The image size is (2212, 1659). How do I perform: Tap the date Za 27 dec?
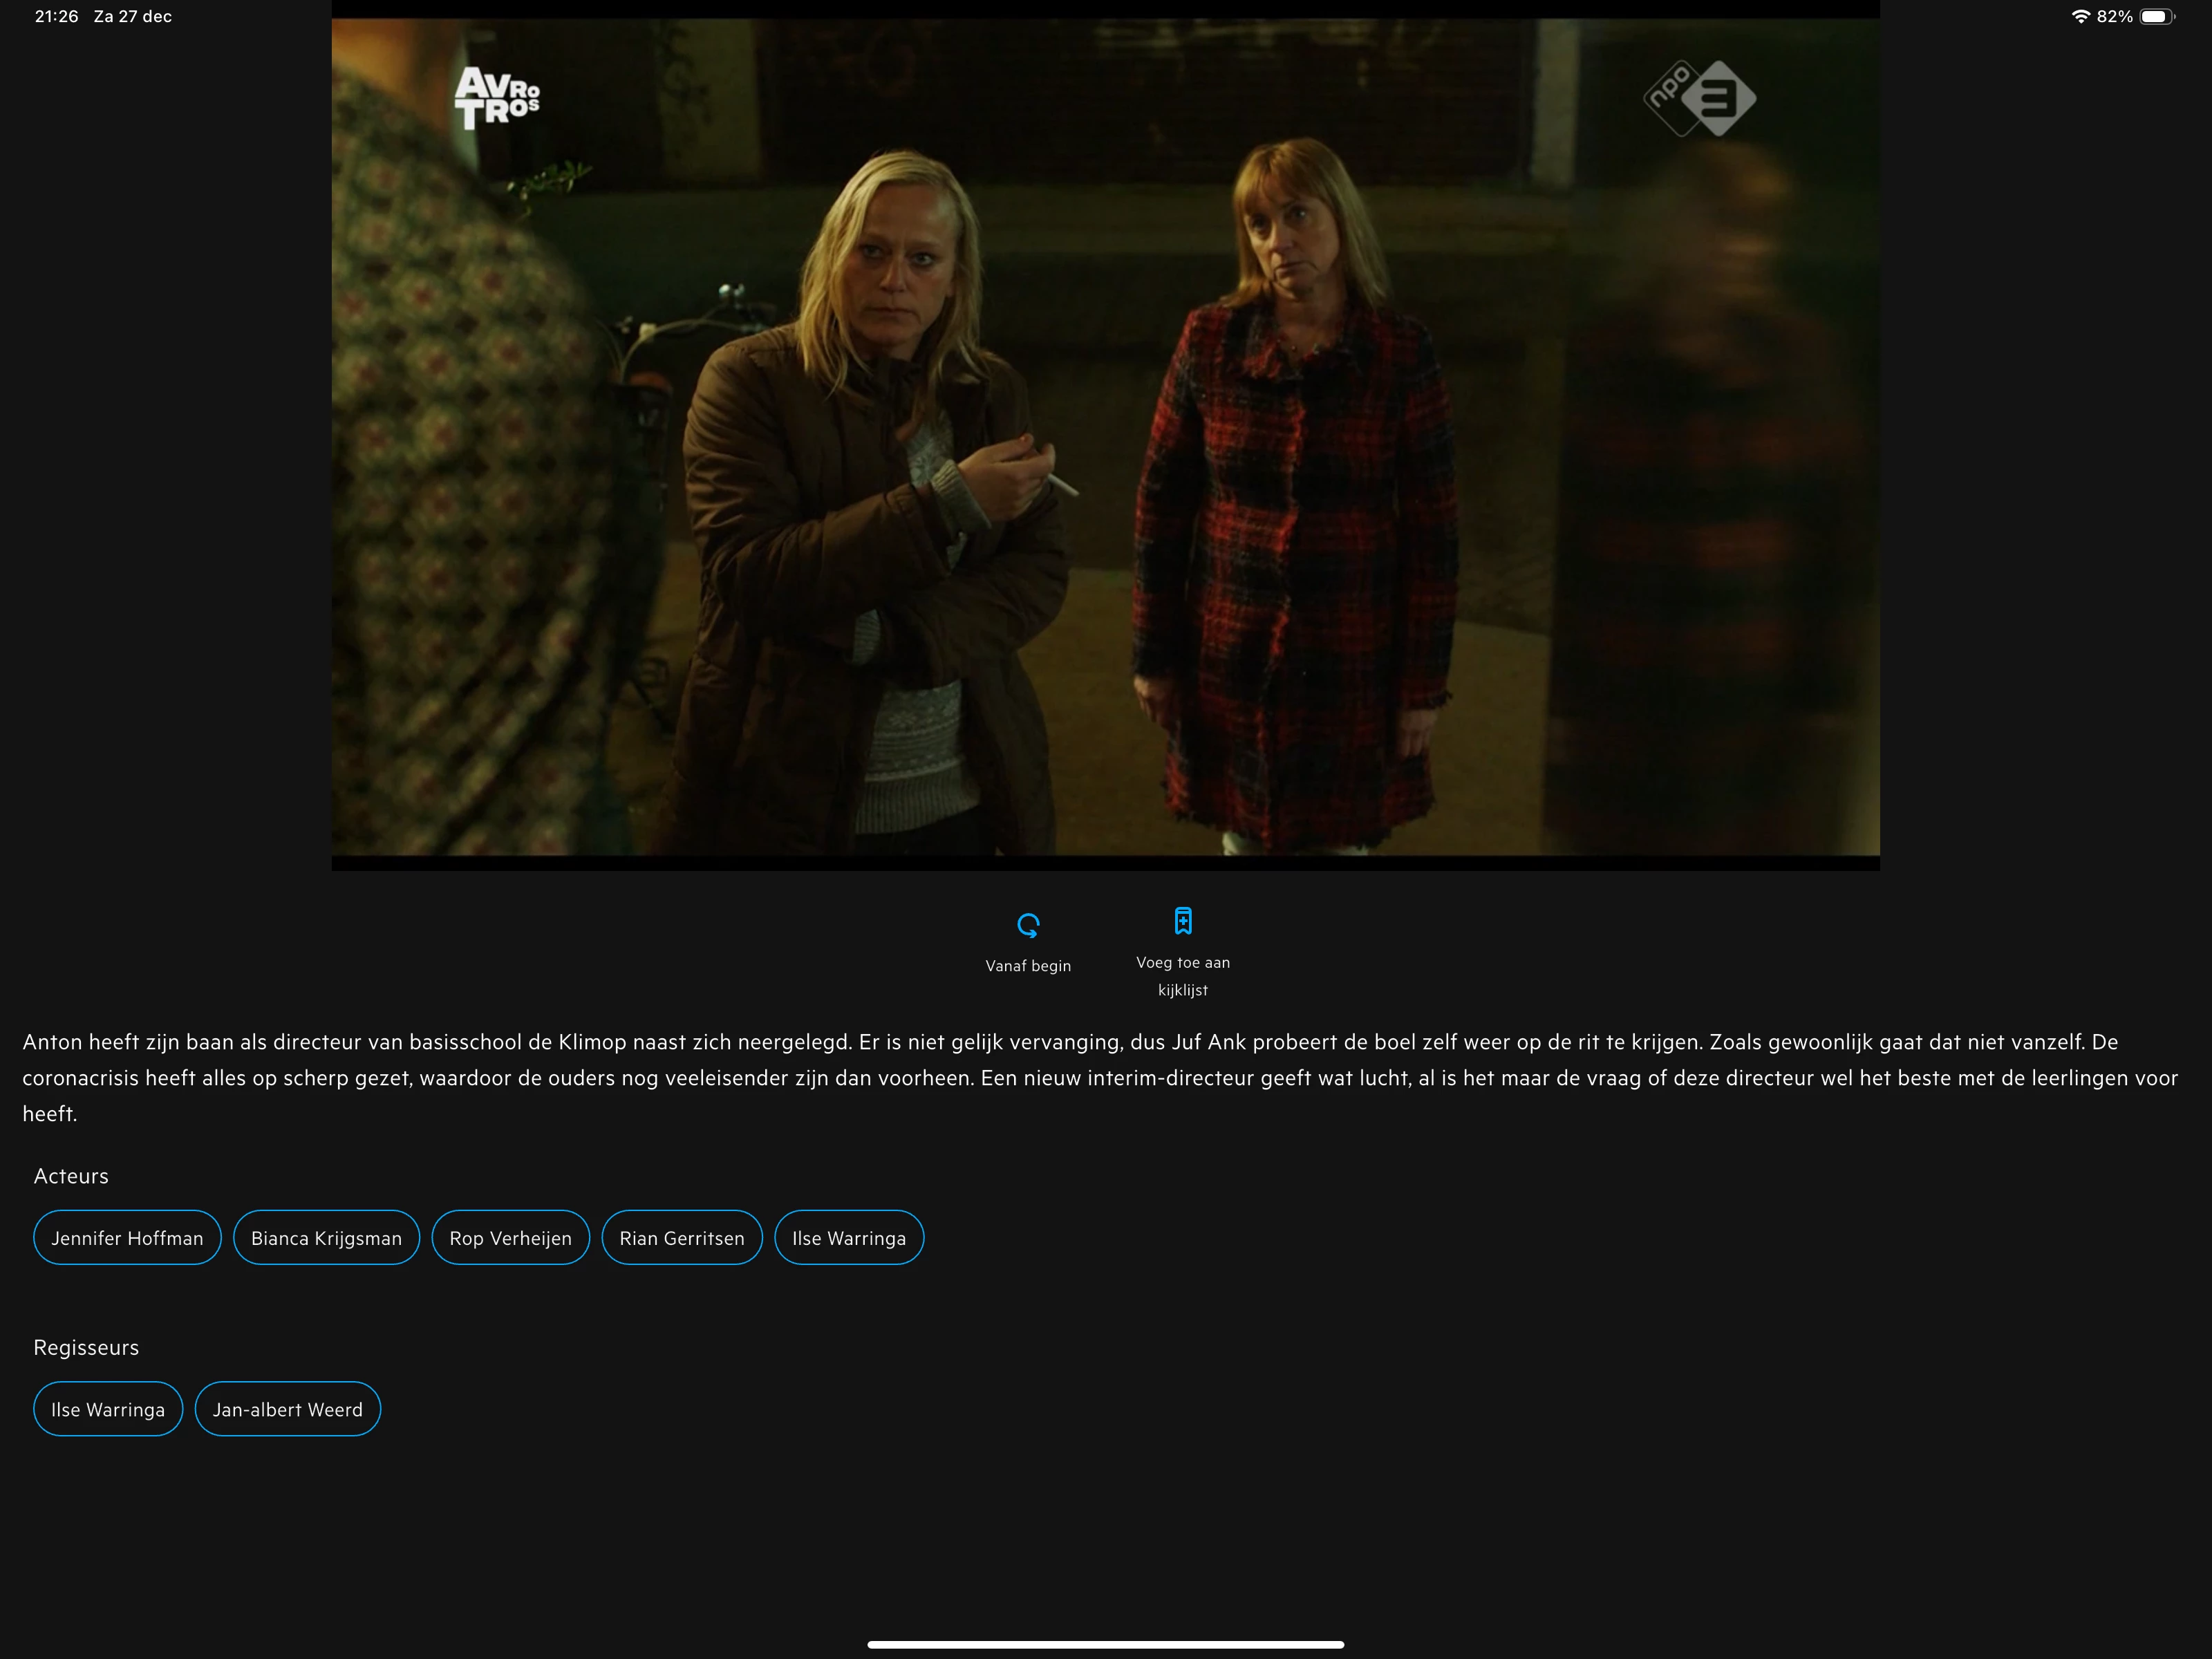pos(132,16)
